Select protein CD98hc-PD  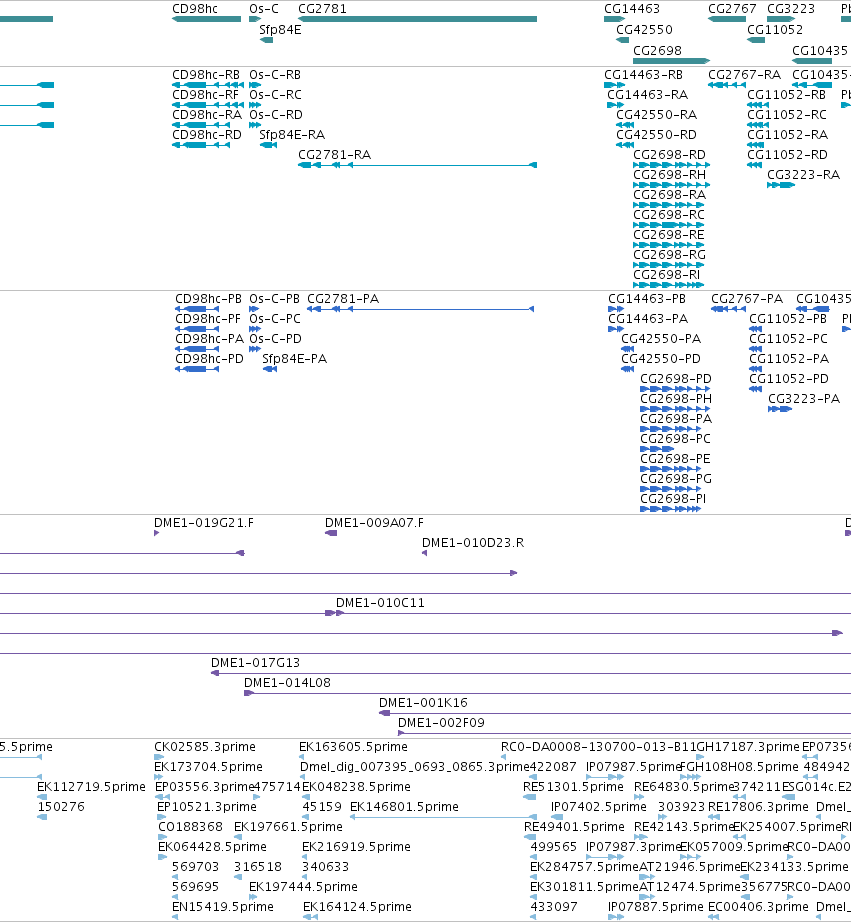pyautogui.click(x=197, y=369)
